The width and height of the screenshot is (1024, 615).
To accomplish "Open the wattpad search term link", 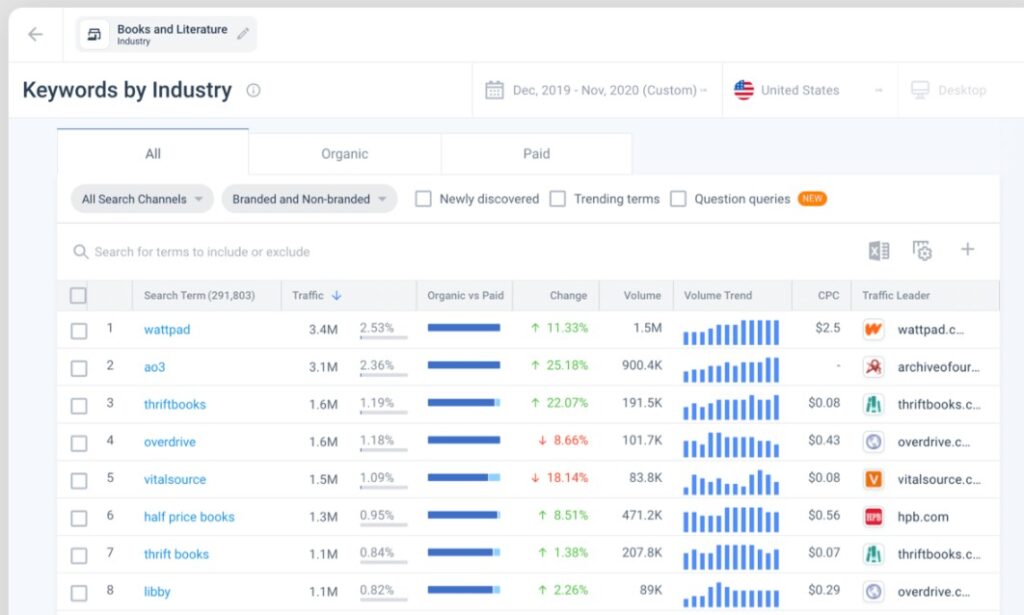I will click(x=167, y=330).
